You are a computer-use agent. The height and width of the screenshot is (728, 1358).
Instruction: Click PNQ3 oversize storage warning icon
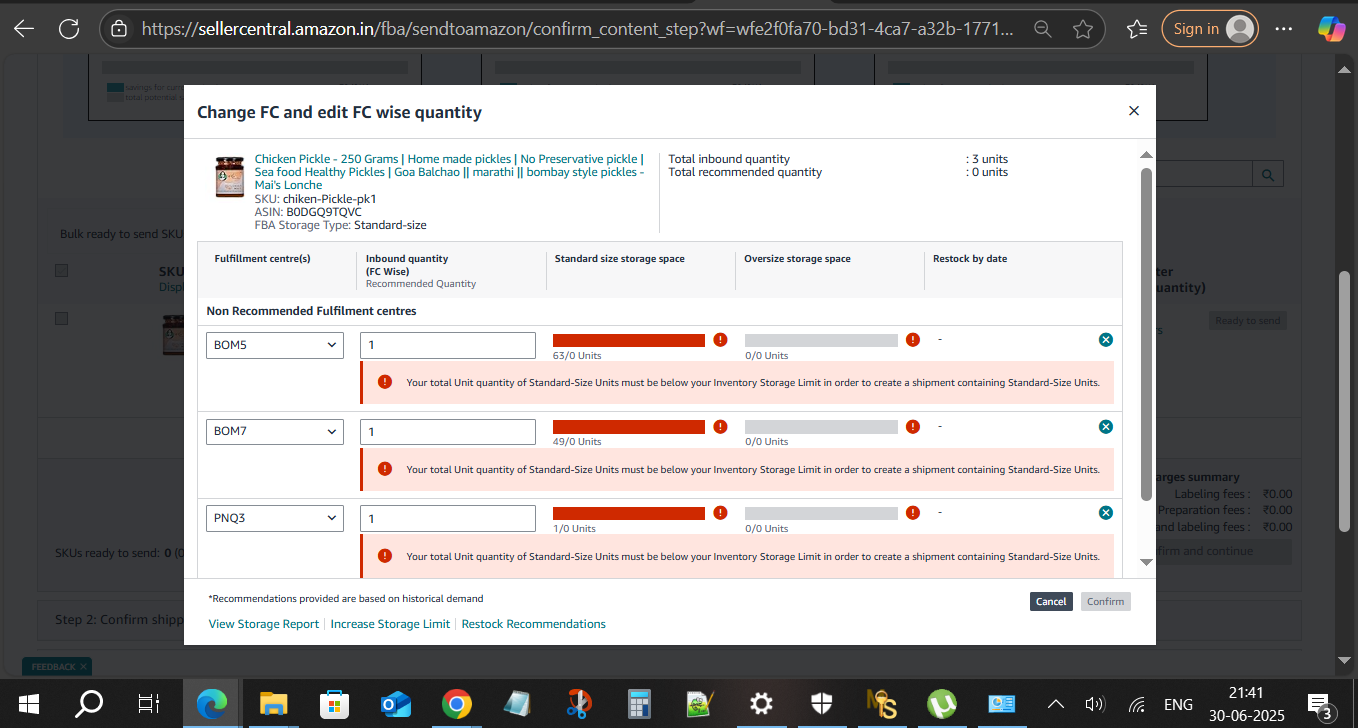click(x=912, y=513)
